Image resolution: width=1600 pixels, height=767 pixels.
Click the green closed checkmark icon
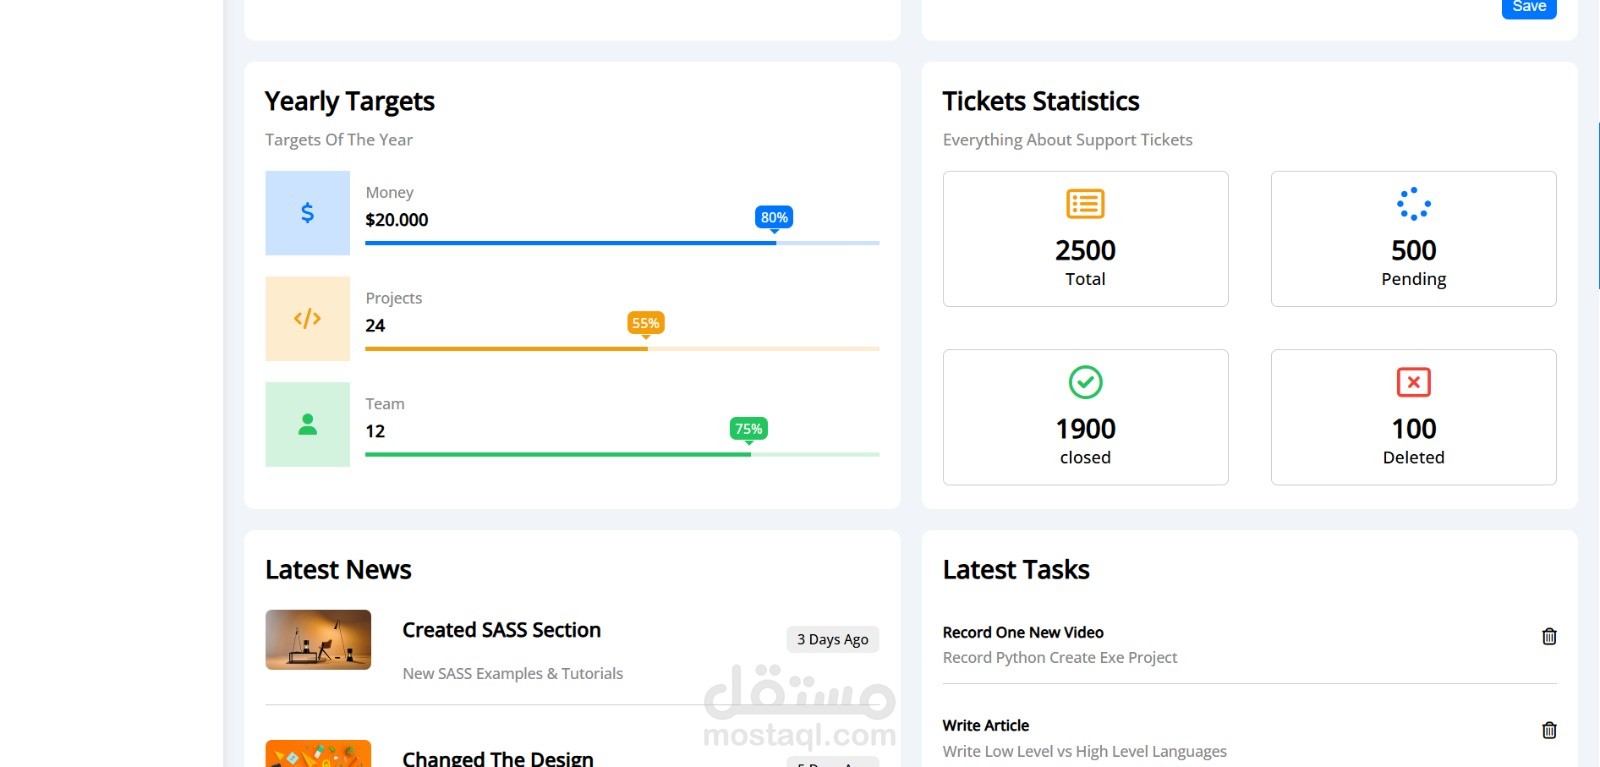(1085, 382)
